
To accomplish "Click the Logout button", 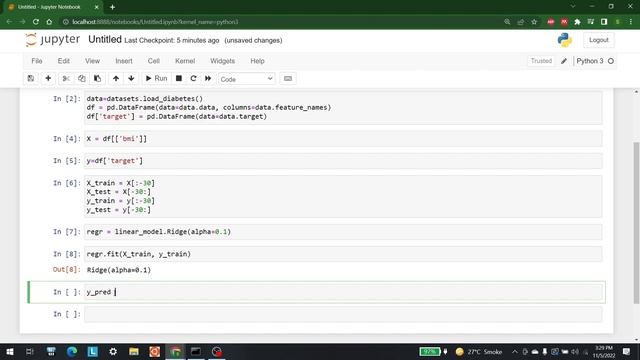I will click(x=599, y=40).
